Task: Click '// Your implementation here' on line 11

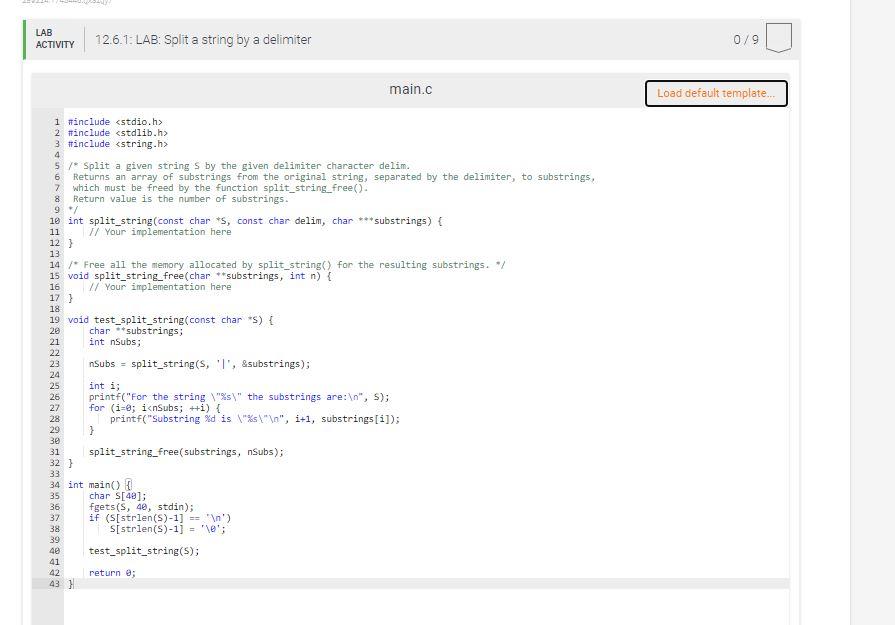Action: click(160, 232)
